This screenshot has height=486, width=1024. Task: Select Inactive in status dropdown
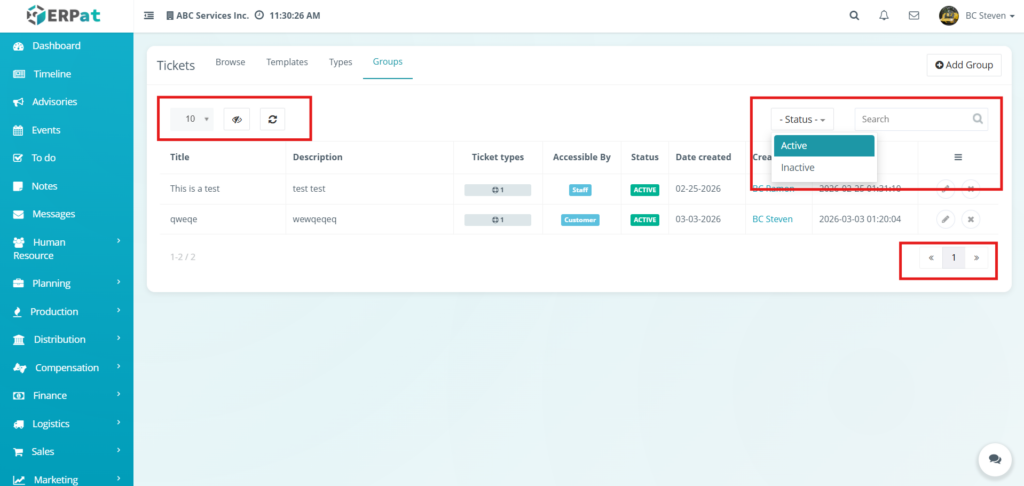798,168
